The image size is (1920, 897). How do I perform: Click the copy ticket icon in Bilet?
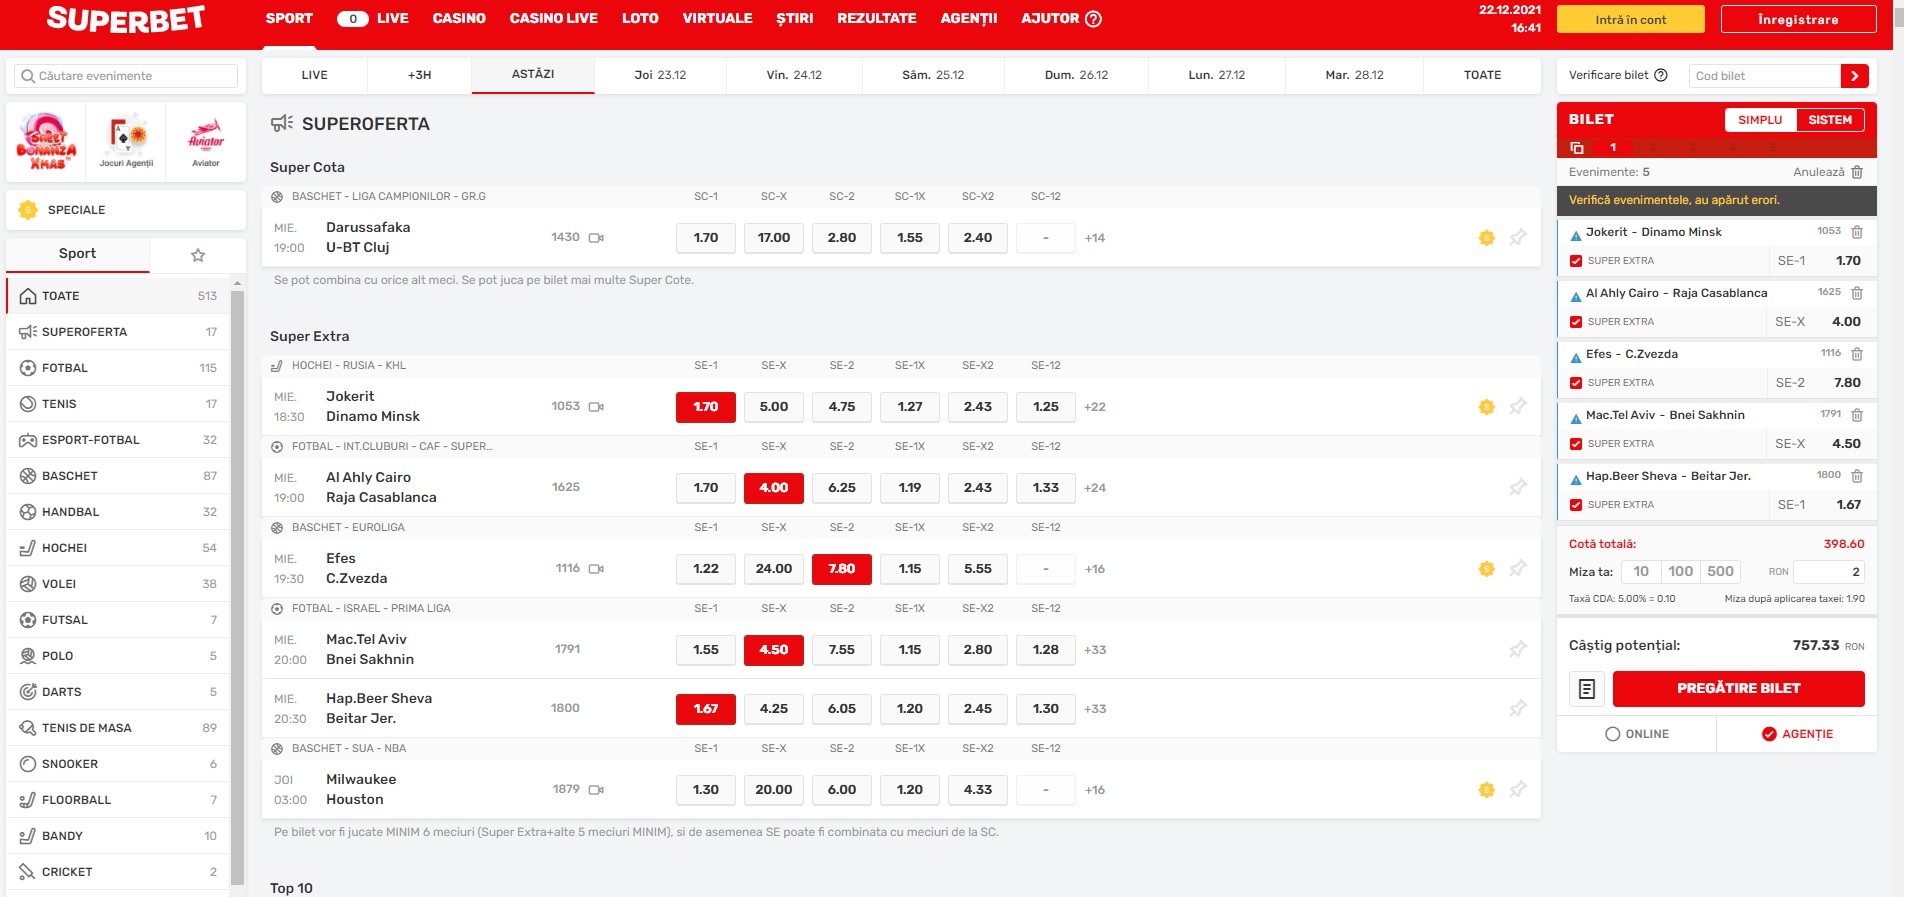[x=1577, y=147]
